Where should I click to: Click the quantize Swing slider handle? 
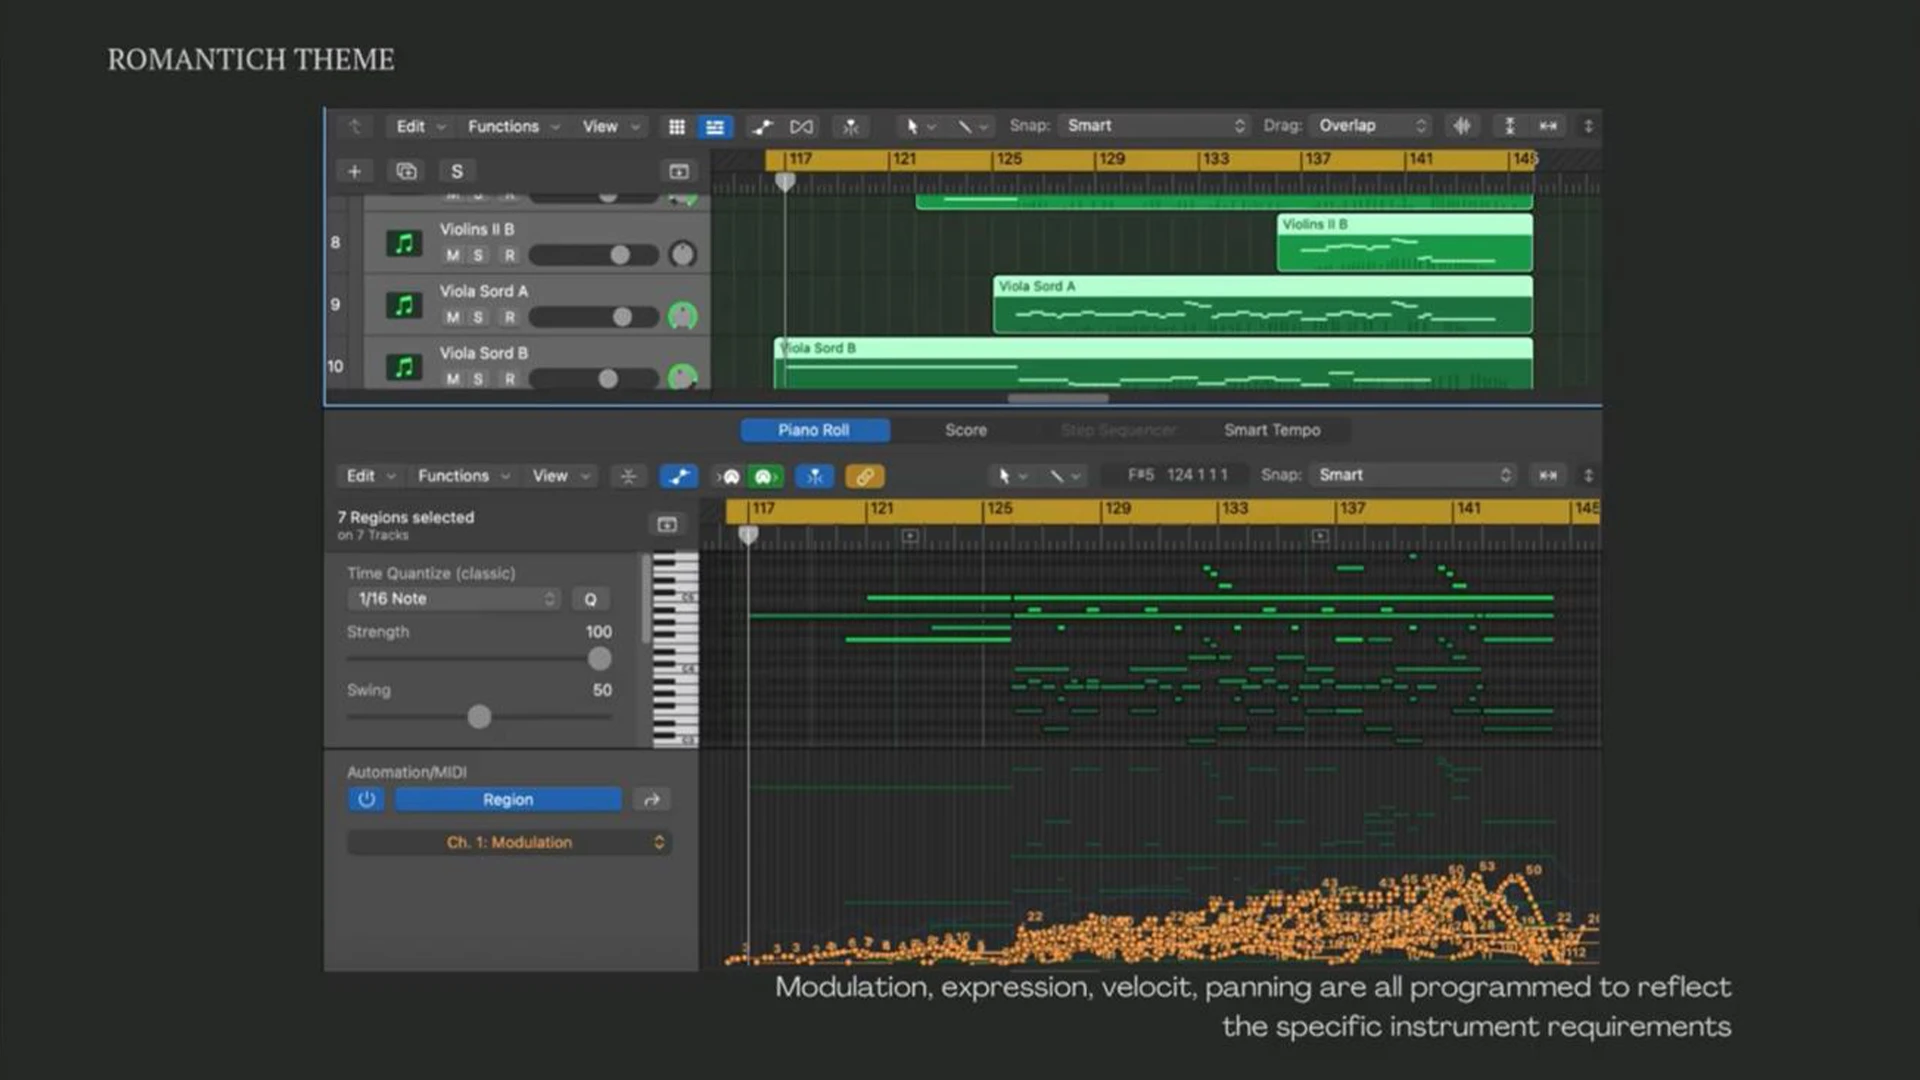480,717
